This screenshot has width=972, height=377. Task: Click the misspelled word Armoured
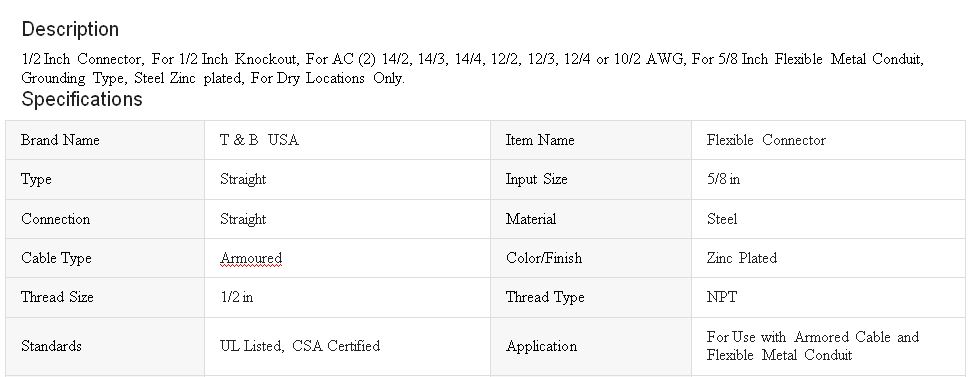coord(250,258)
